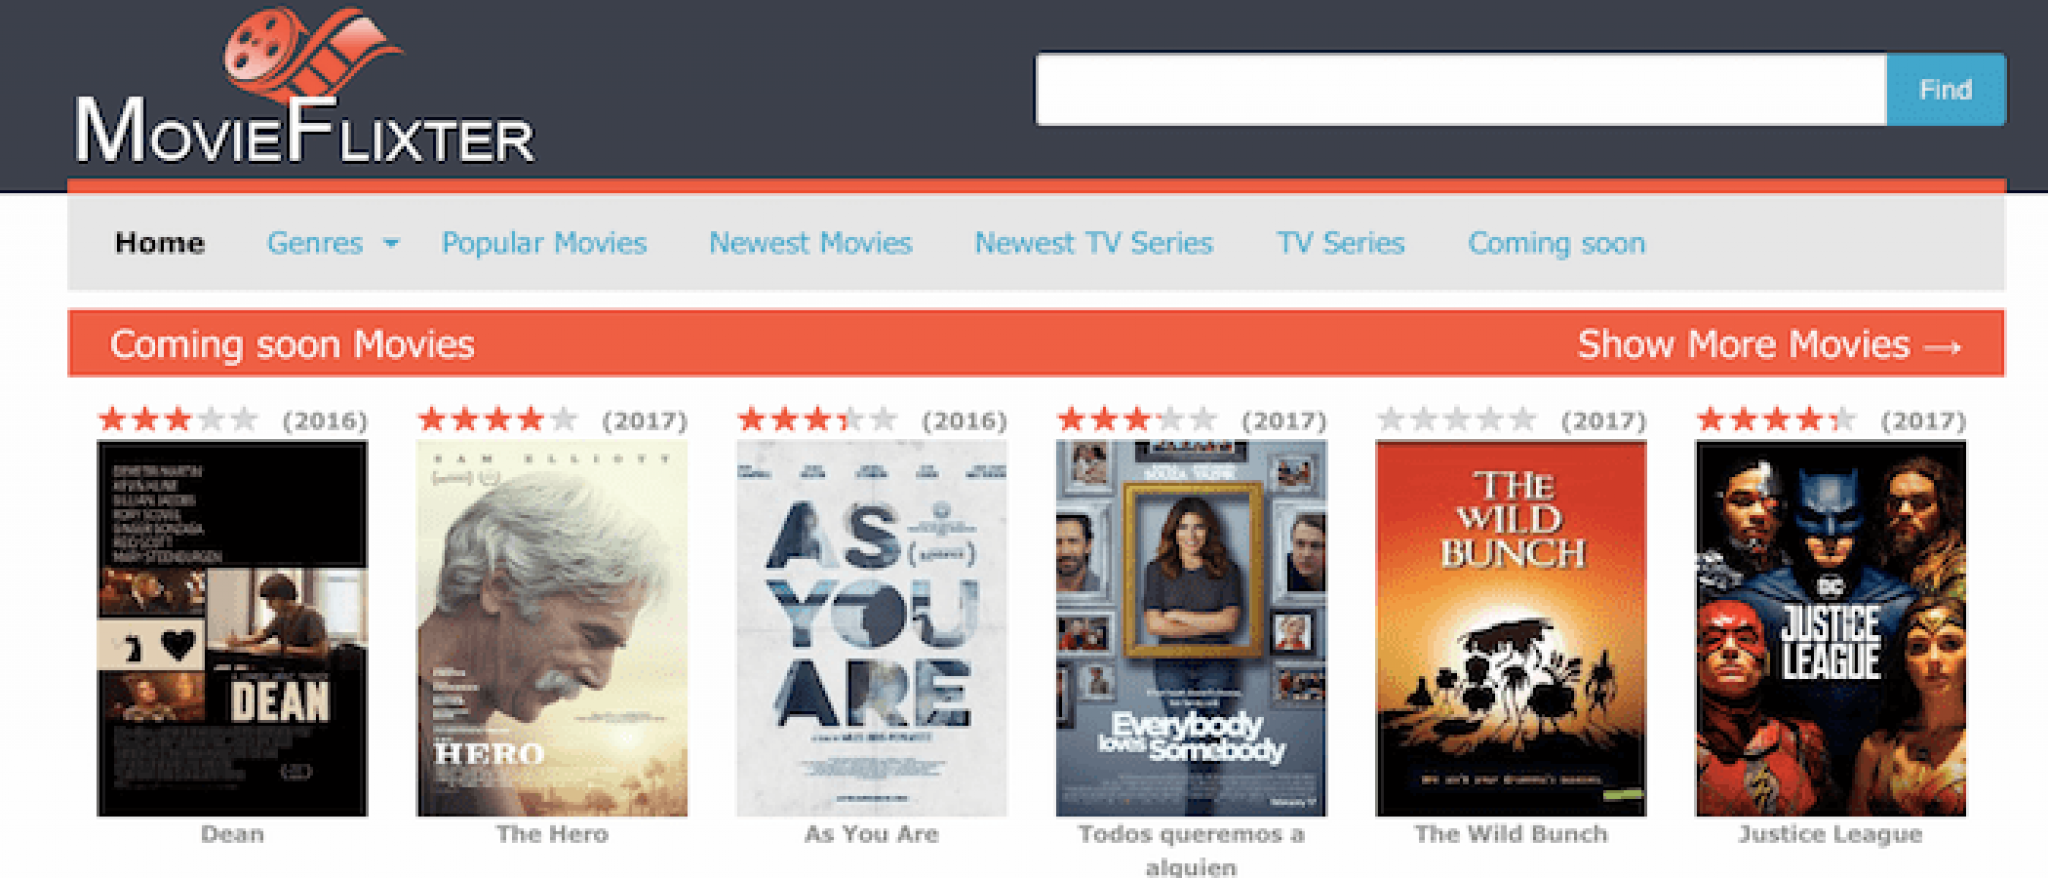Navigate to Coming soon in menu bar
Image resolution: width=2048 pixels, height=878 pixels.
[1556, 243]
